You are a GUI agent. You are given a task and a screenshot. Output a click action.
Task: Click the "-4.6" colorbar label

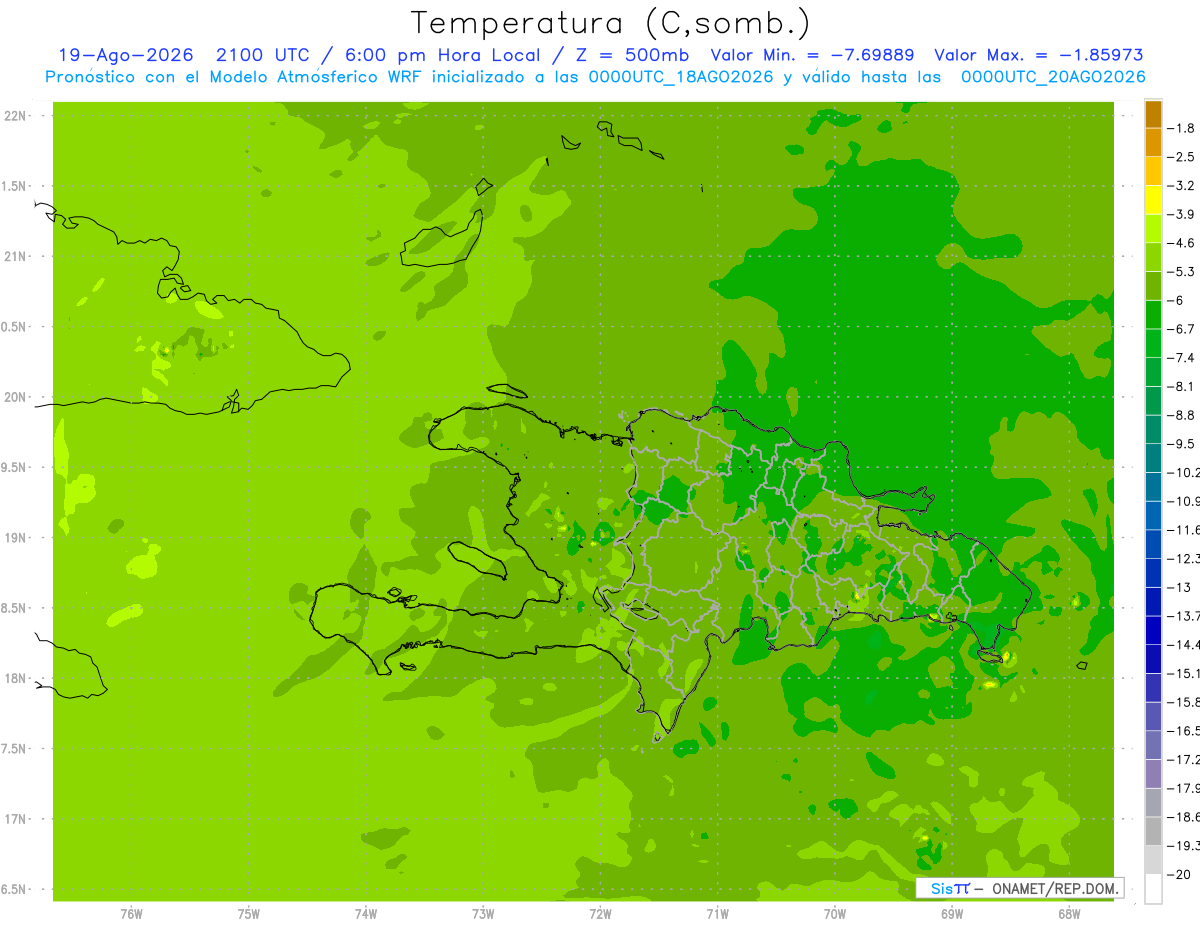coord(1183,243)
